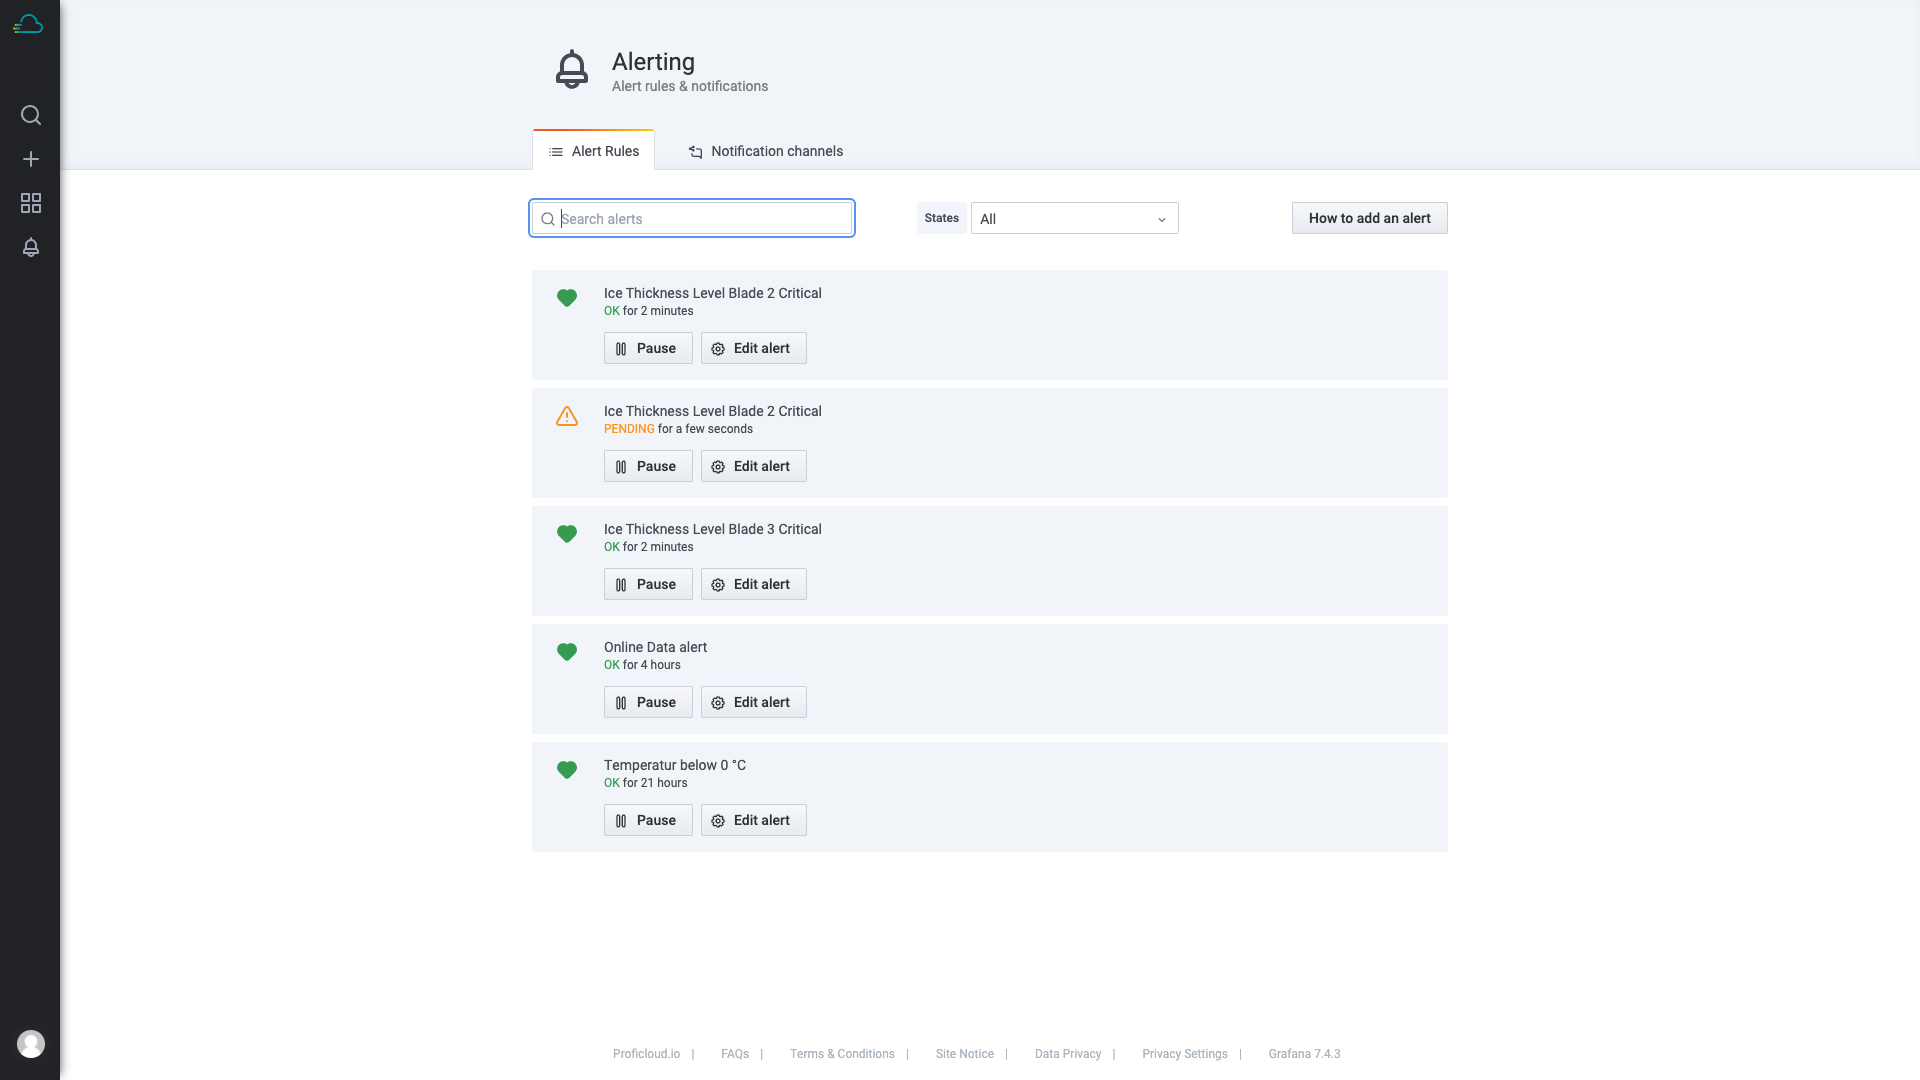This screenshot has height=1080, width=1920.
Task: Open the user avatar at sidebar bottom
Action: click(x=31, y=1044)
